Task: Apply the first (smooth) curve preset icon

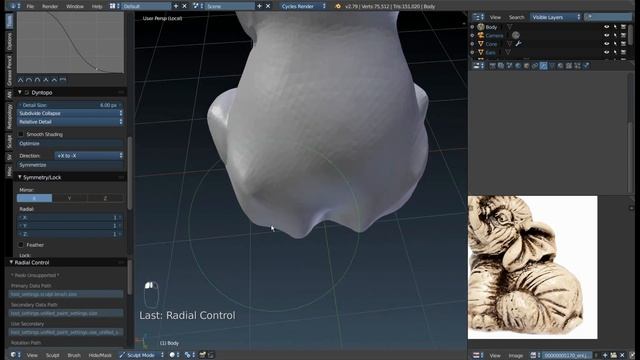Action: [20, 80]
